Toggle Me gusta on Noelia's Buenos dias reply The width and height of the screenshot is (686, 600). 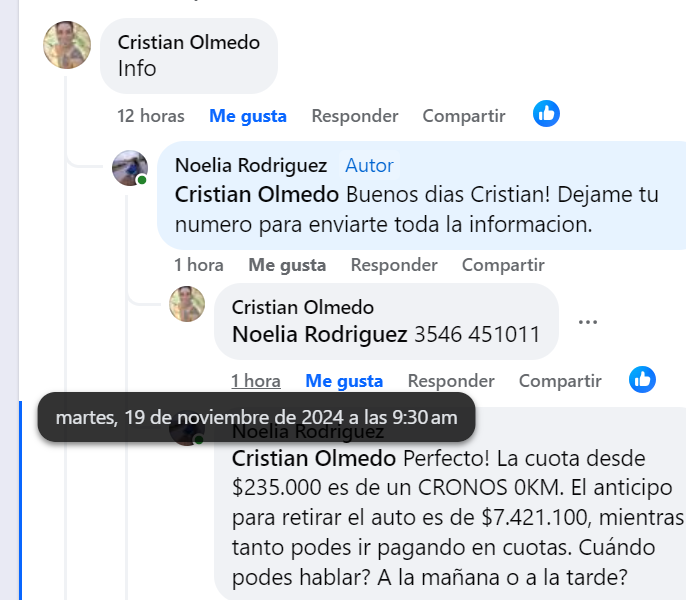click(287, 265)
